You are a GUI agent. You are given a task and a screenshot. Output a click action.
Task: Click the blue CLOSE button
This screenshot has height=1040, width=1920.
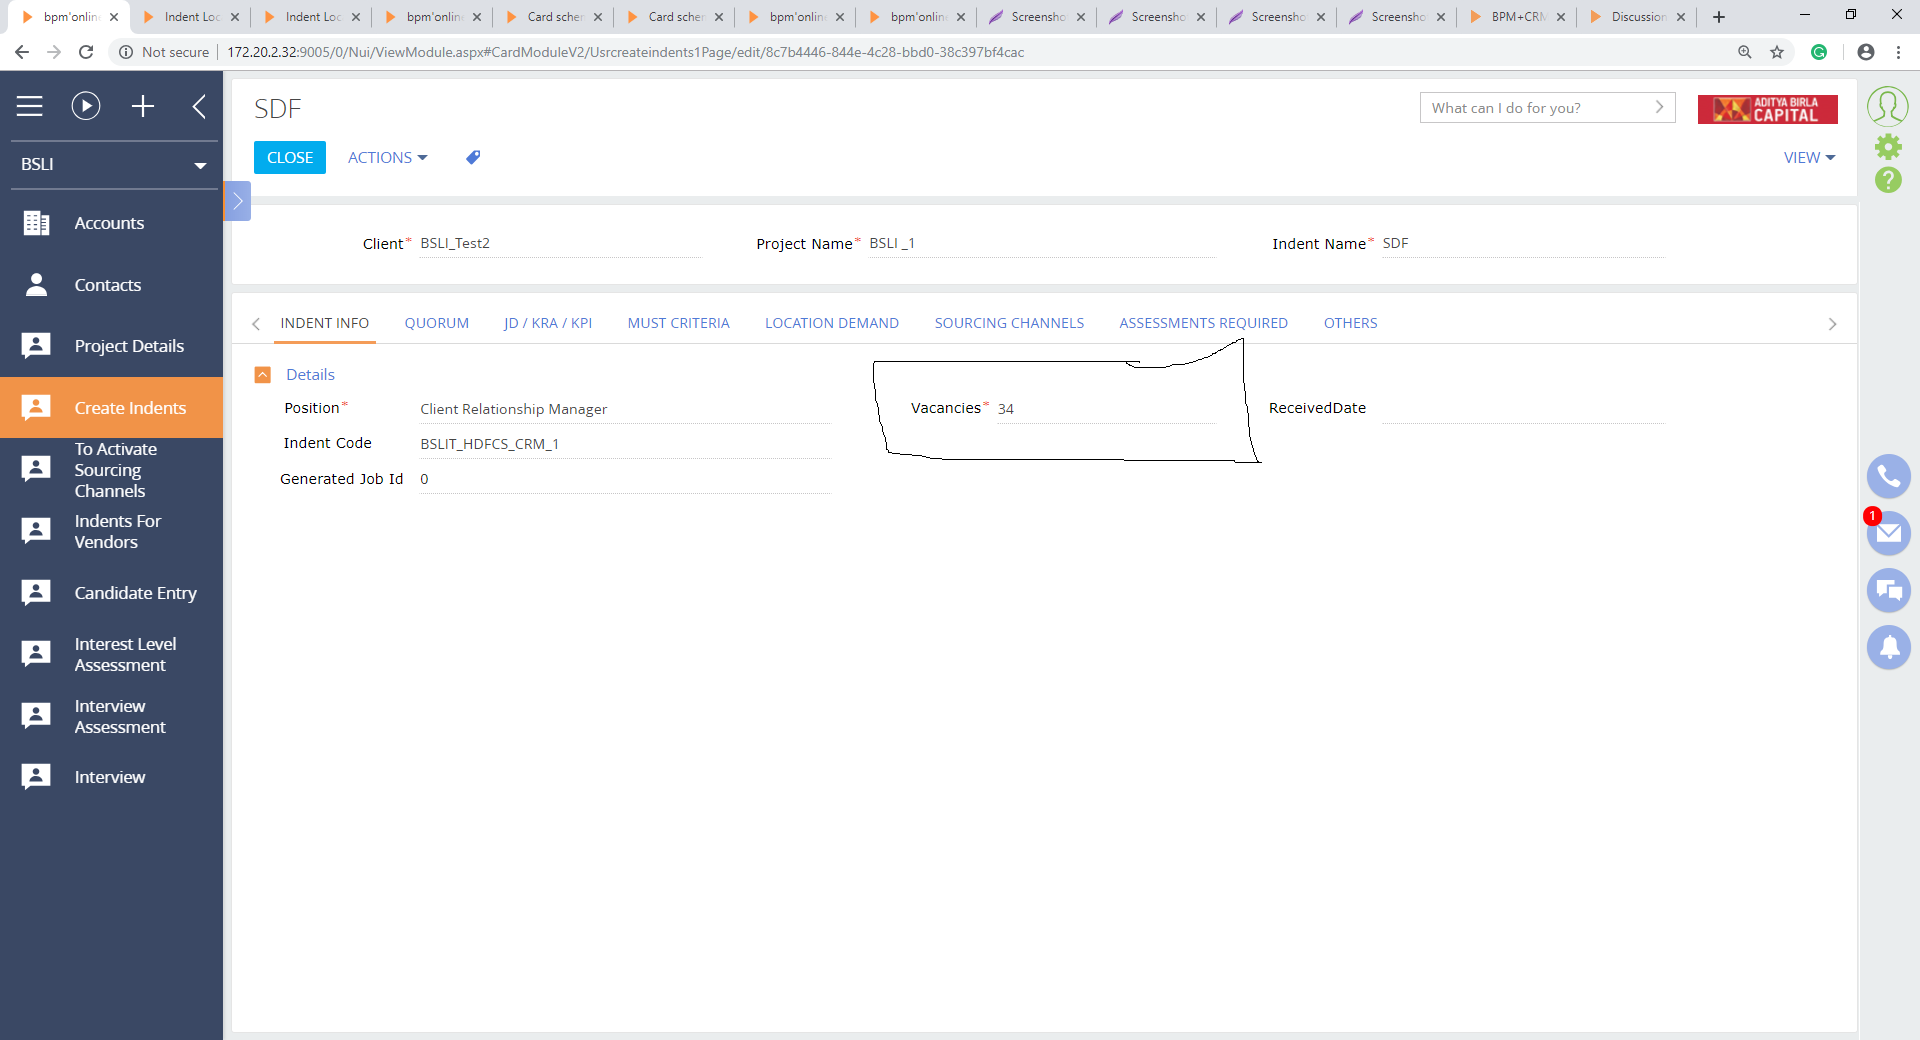point(290,158)
